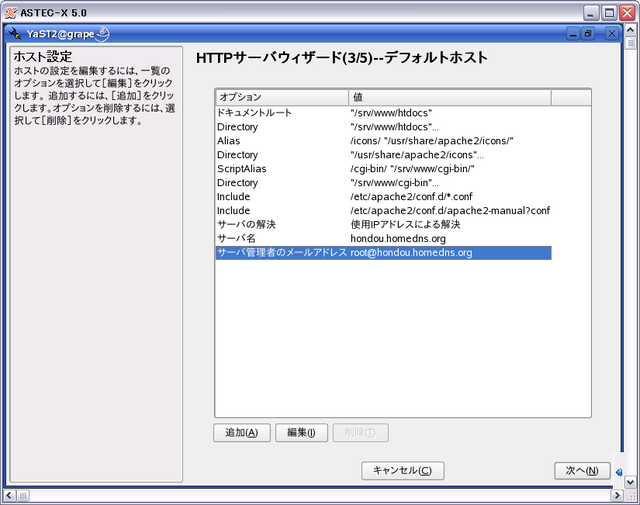Screen dimensions: 640x505
Task: Click the vertical scrollbar thumb
Action: pos(631,43)
